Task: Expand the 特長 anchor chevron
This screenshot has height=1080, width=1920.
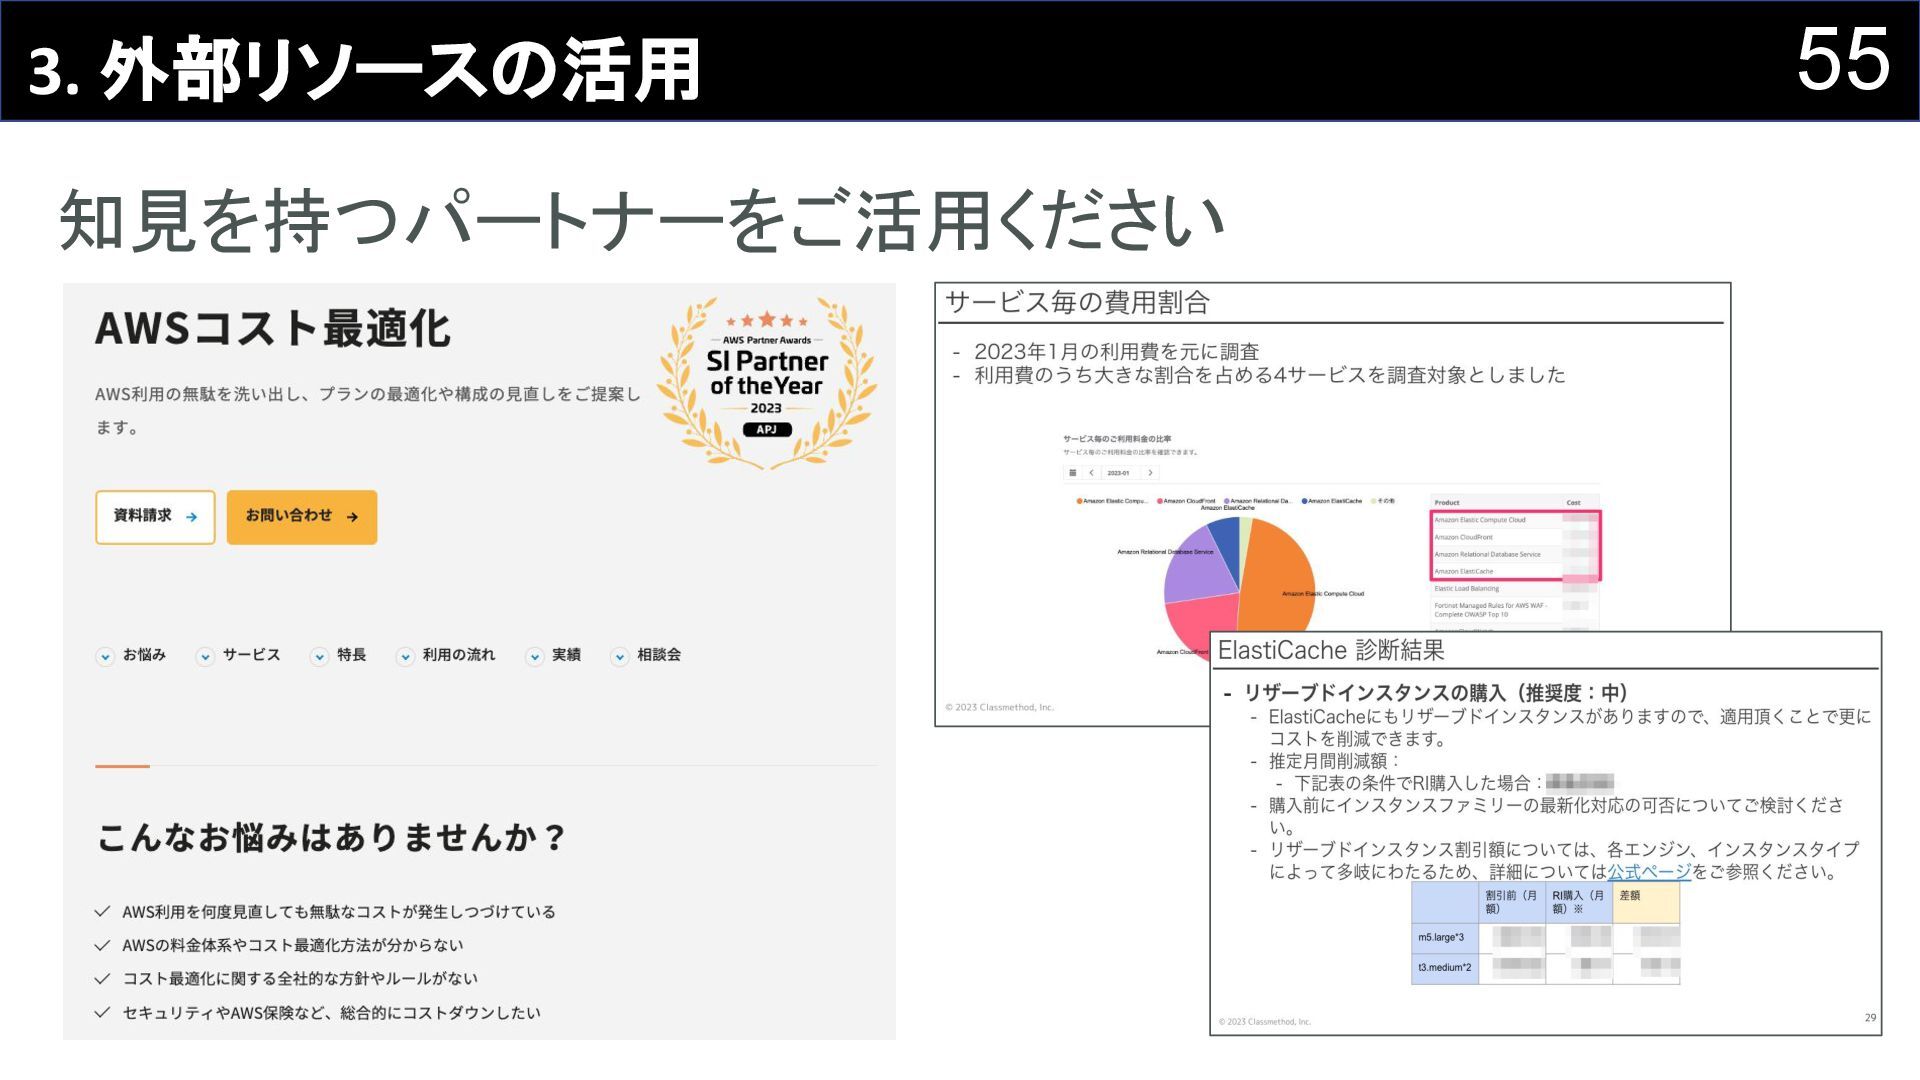Action: 319,657
